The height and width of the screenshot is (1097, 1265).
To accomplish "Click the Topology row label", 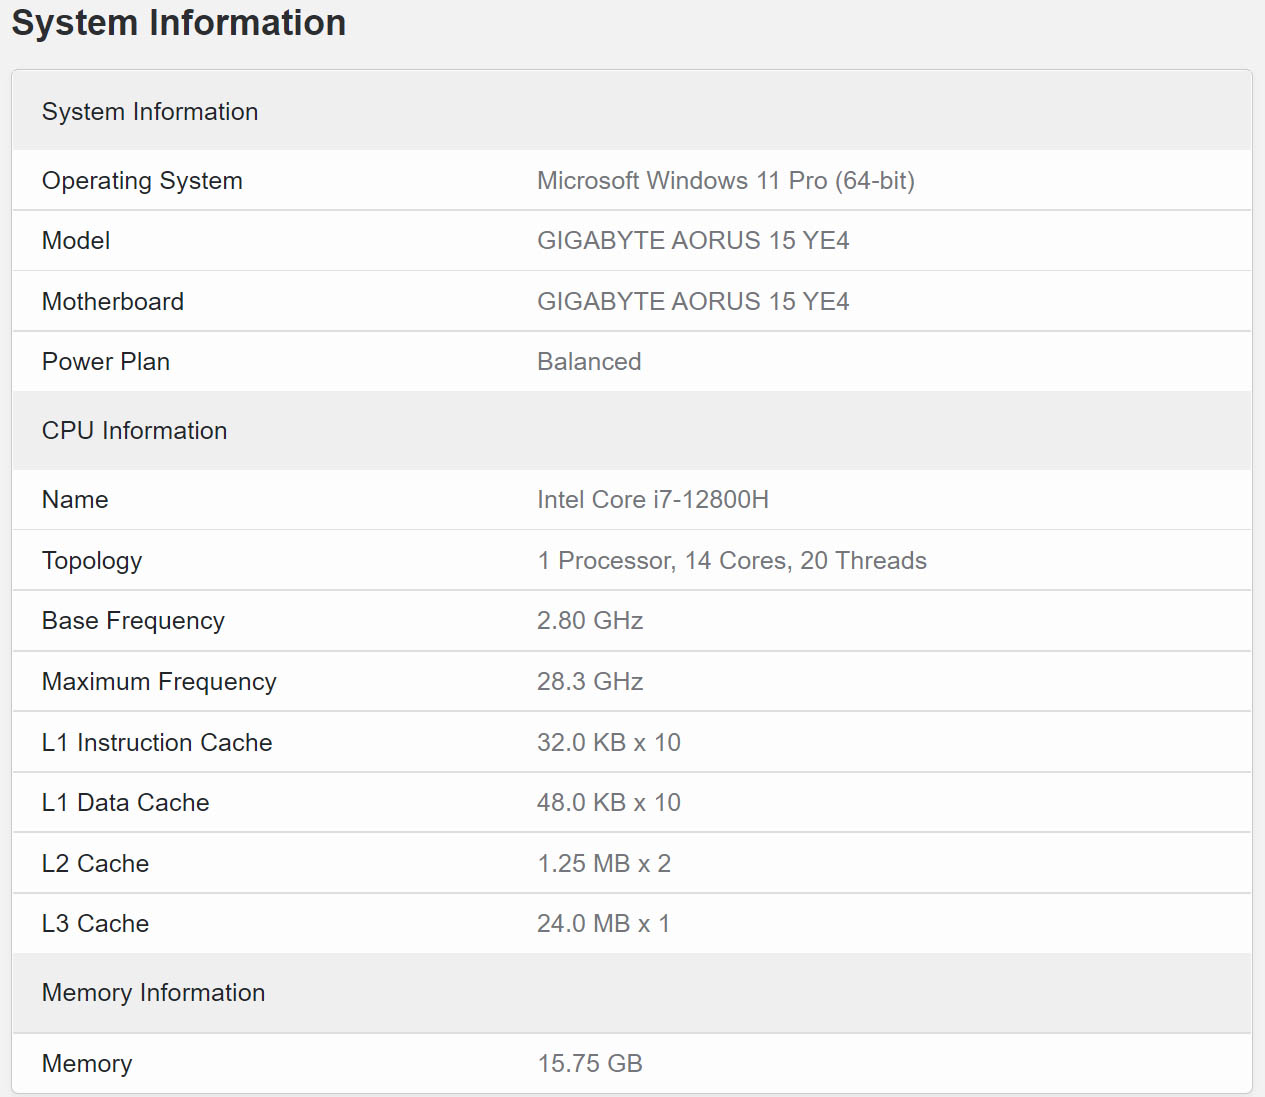I will point(92,561).
